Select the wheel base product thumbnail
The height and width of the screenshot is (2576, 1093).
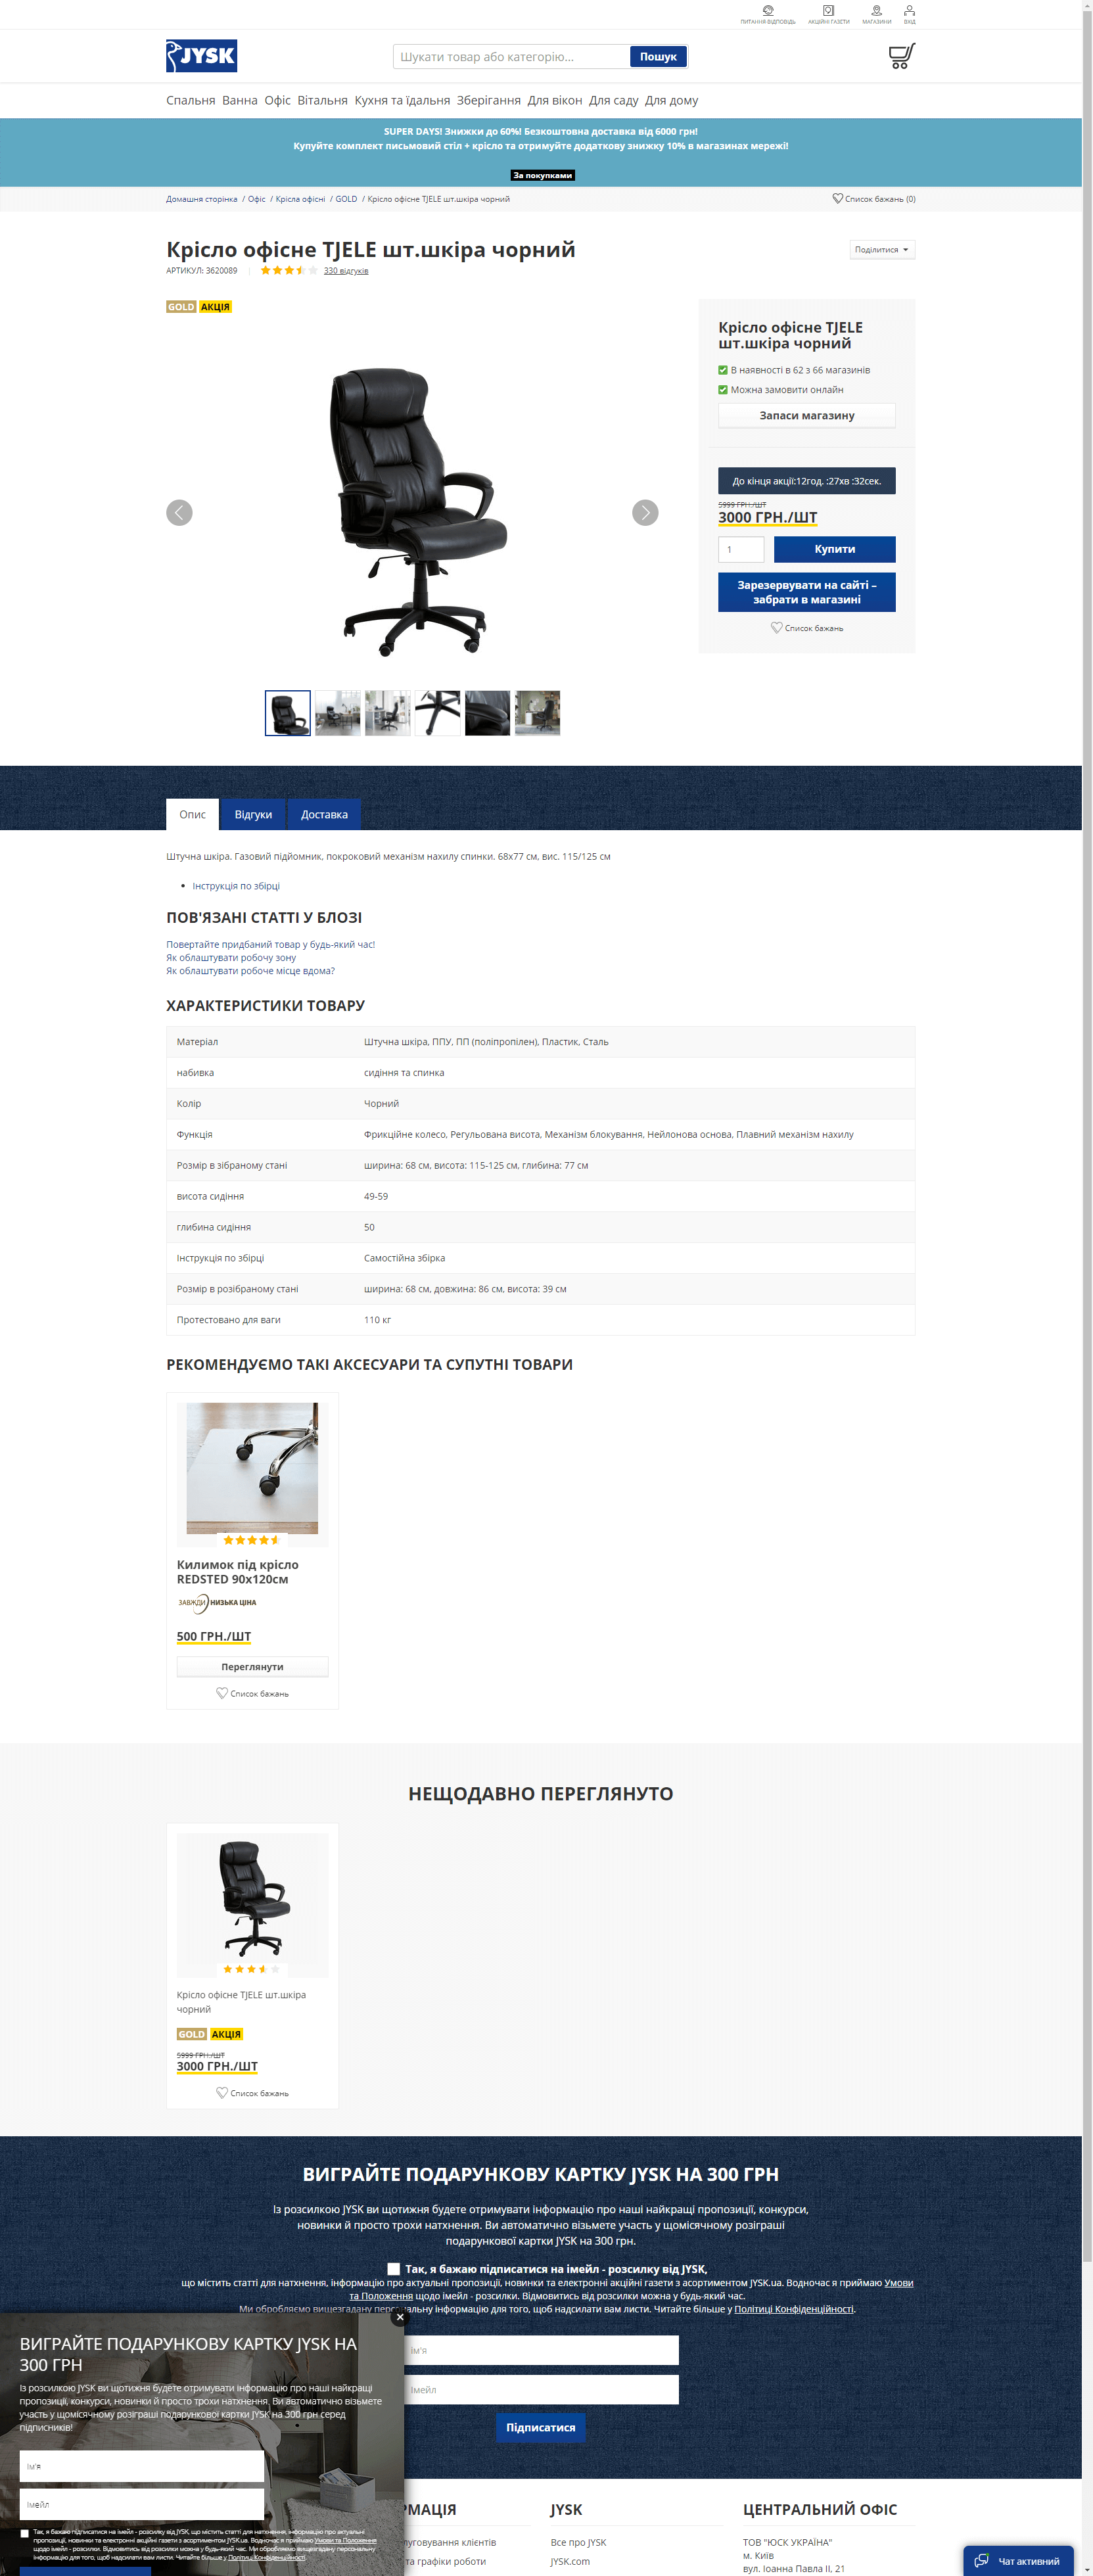437,712
